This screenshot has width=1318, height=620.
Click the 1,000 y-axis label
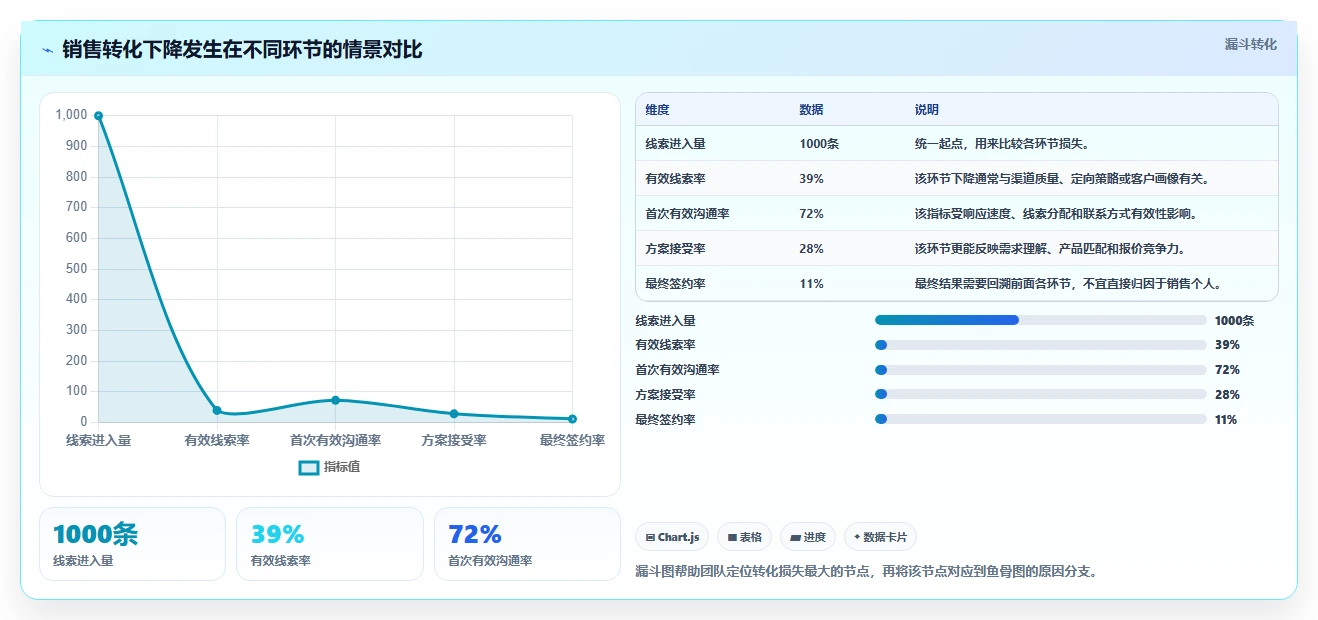pos(72,115)
